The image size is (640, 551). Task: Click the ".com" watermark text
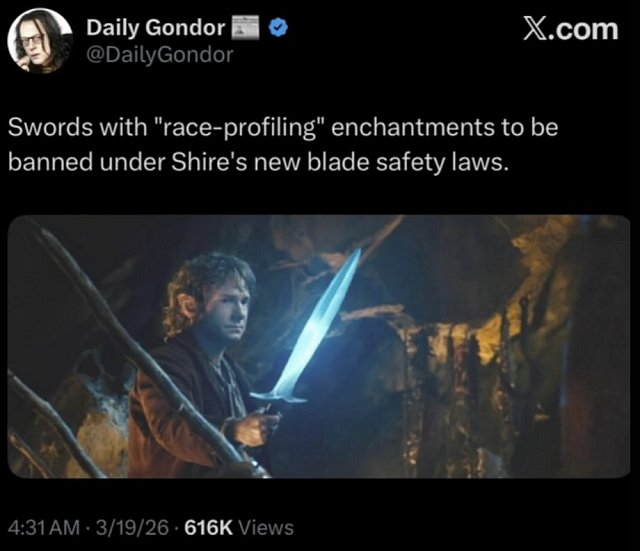point(583,30)
